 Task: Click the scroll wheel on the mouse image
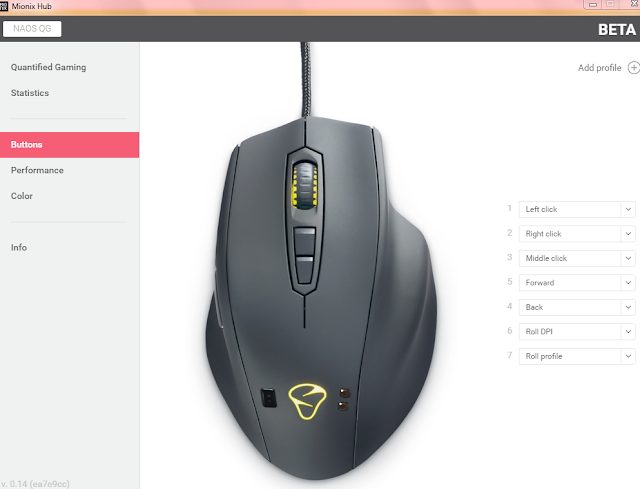pos(305,184)
